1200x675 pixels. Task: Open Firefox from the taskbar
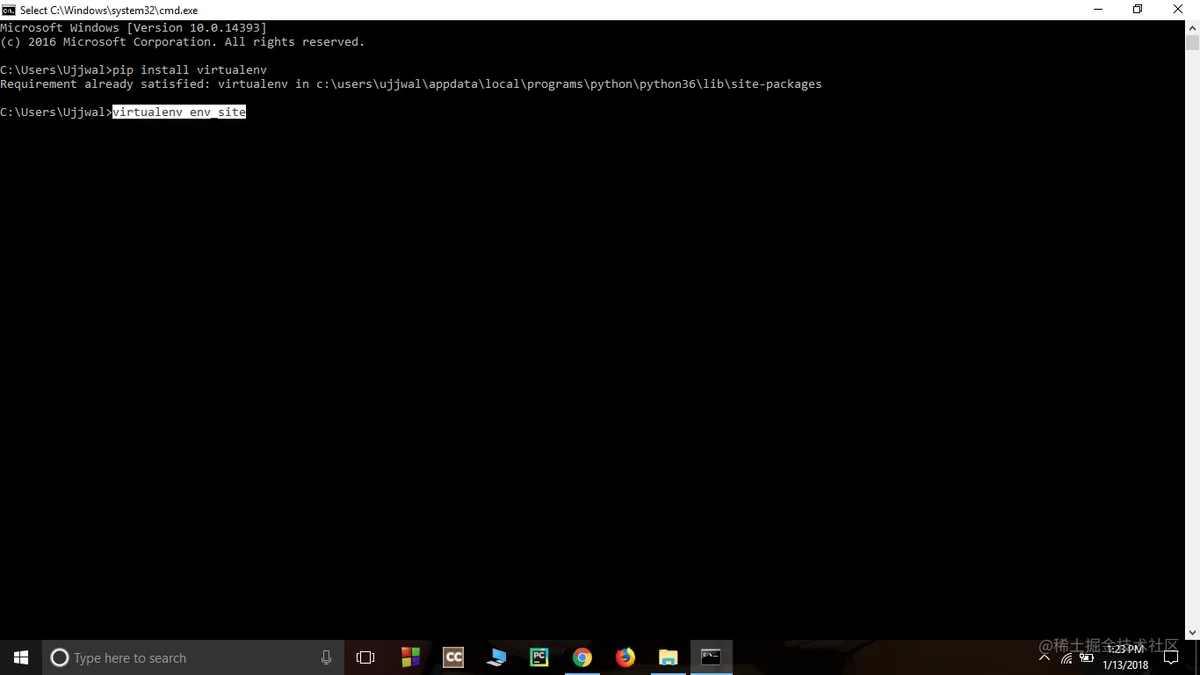pyautogui.click(x=625, y=657)
